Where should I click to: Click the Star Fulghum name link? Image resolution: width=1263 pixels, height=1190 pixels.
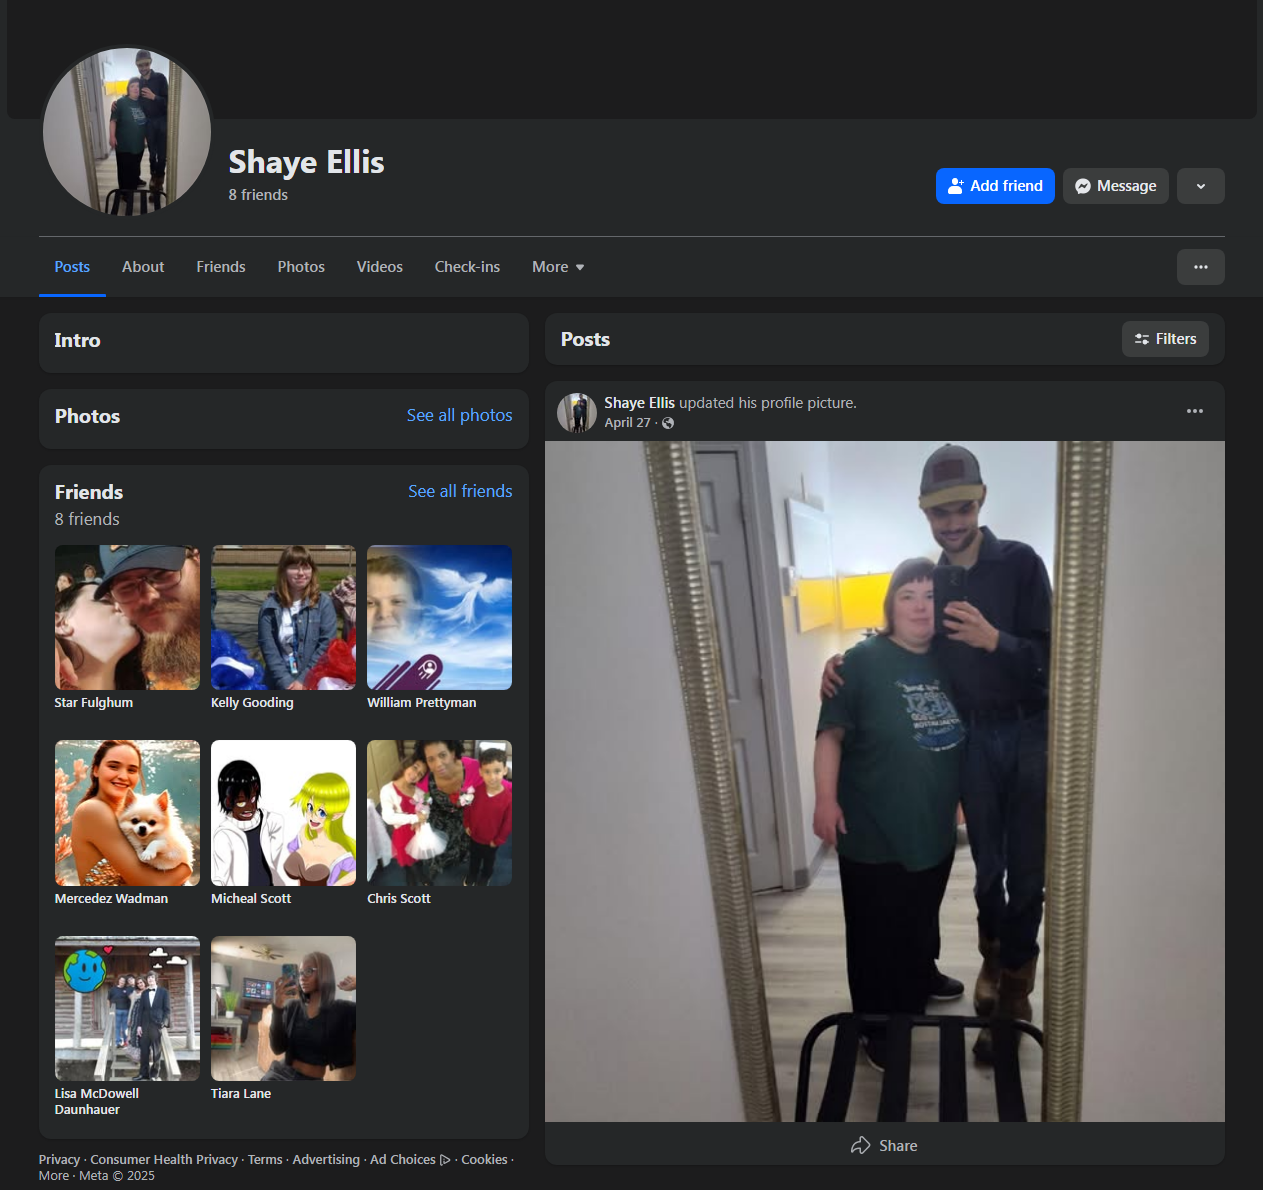click(93, 703)
